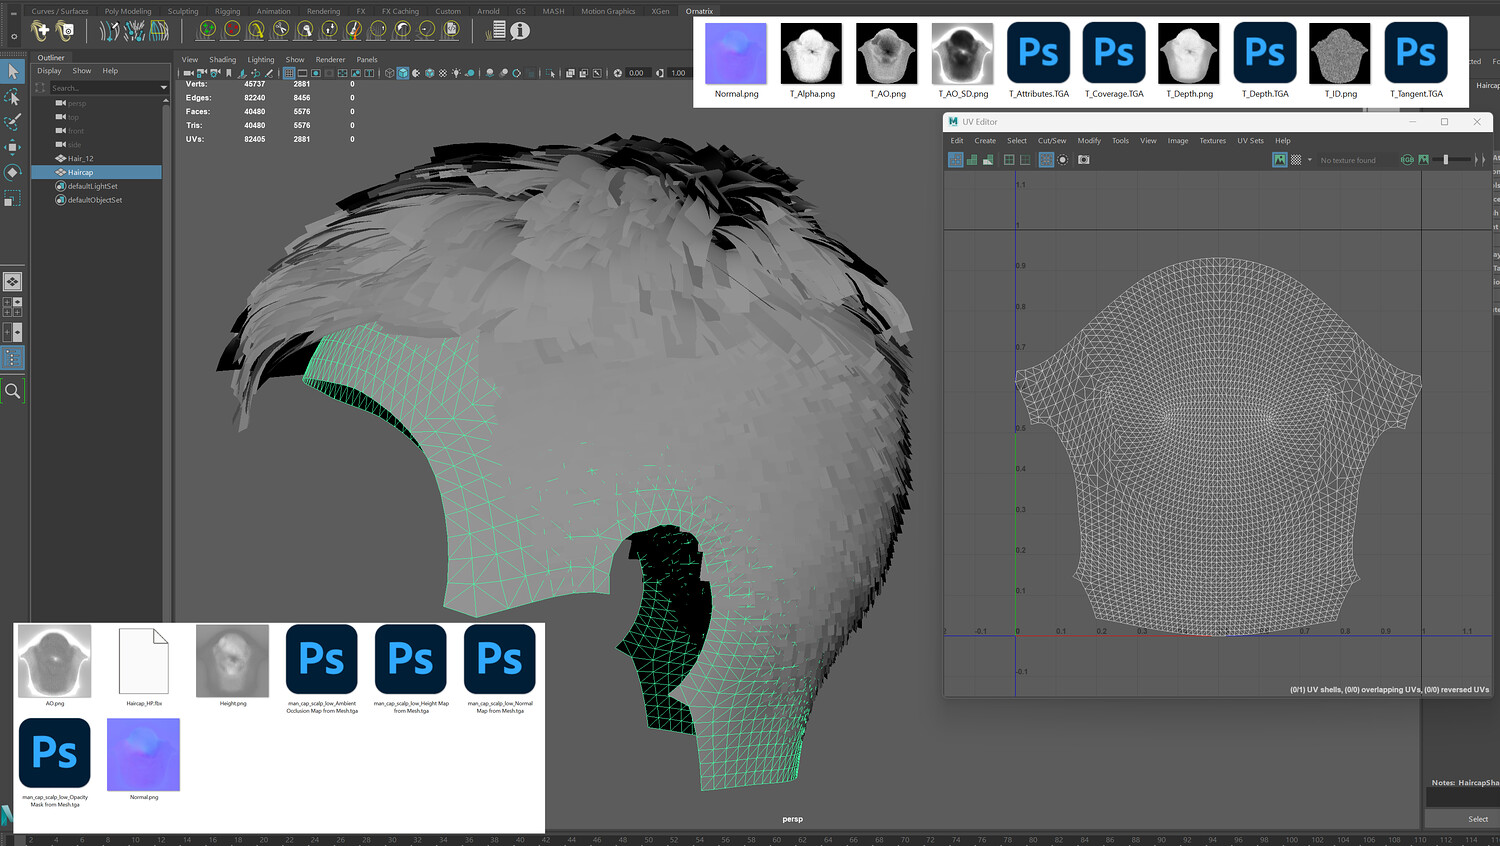Click the Ornatrix script page shelf icon
The width and height of the screenshot is (1500, 846).
tap(450, 30)
